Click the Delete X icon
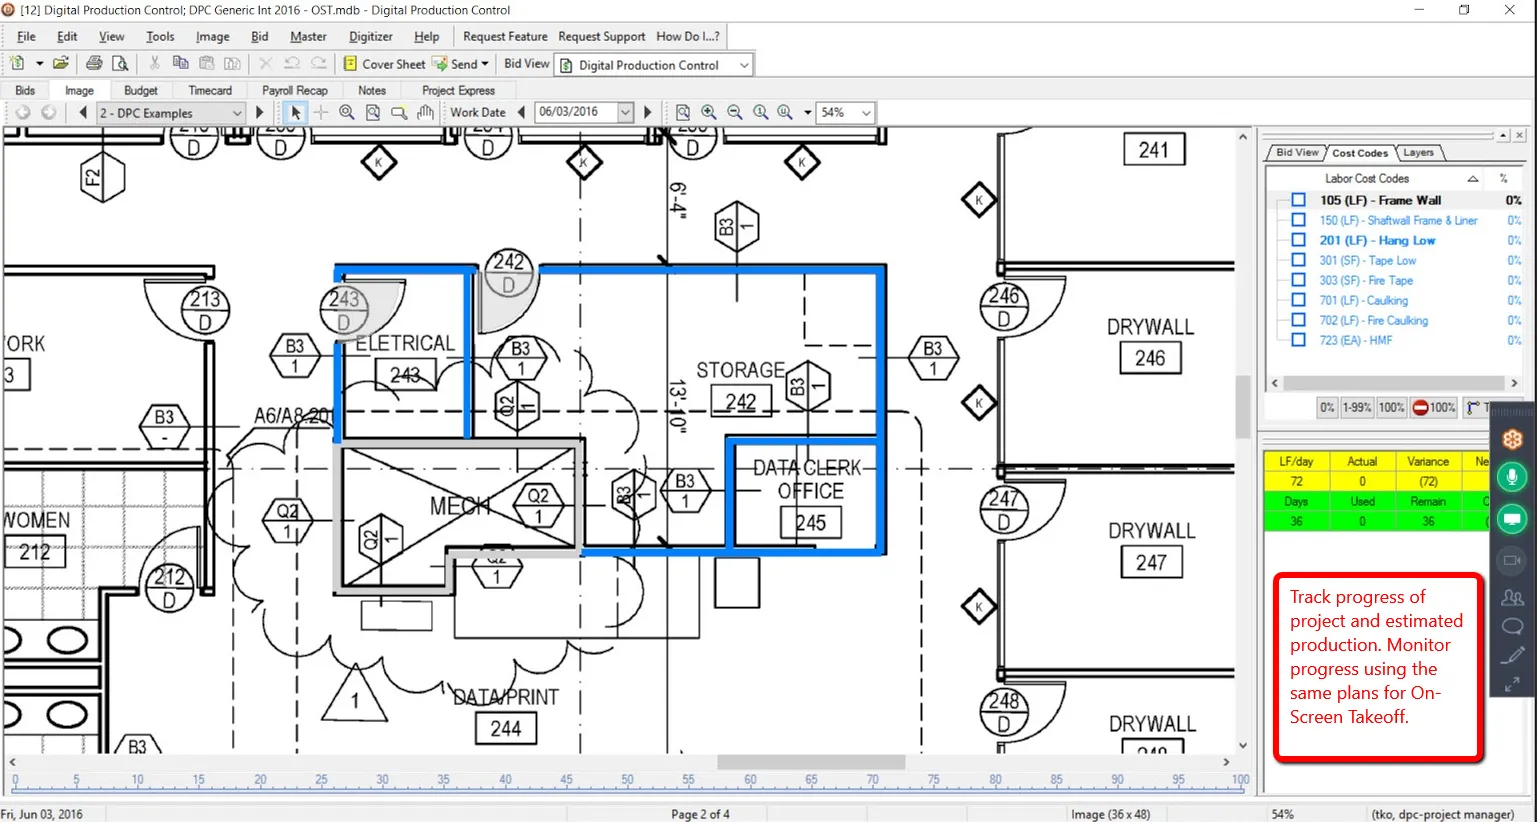The image size is (1537, 822). click(x=265, y=63)
